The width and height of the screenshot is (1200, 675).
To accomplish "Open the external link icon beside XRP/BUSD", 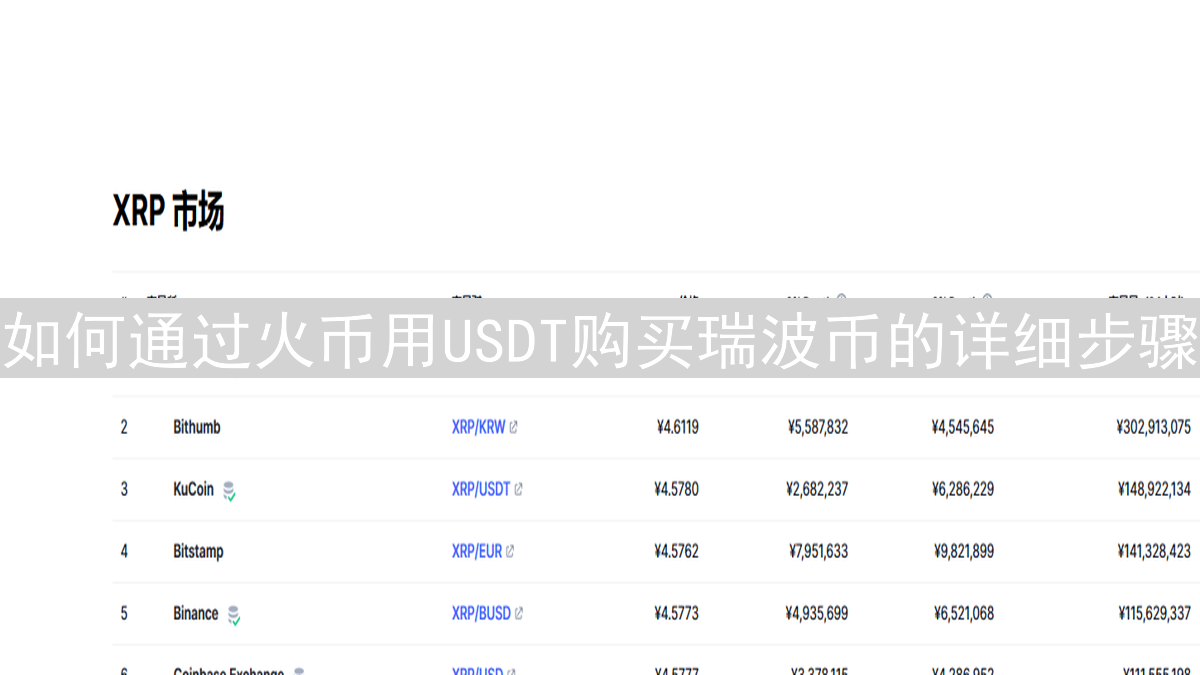I will point(519,613).
